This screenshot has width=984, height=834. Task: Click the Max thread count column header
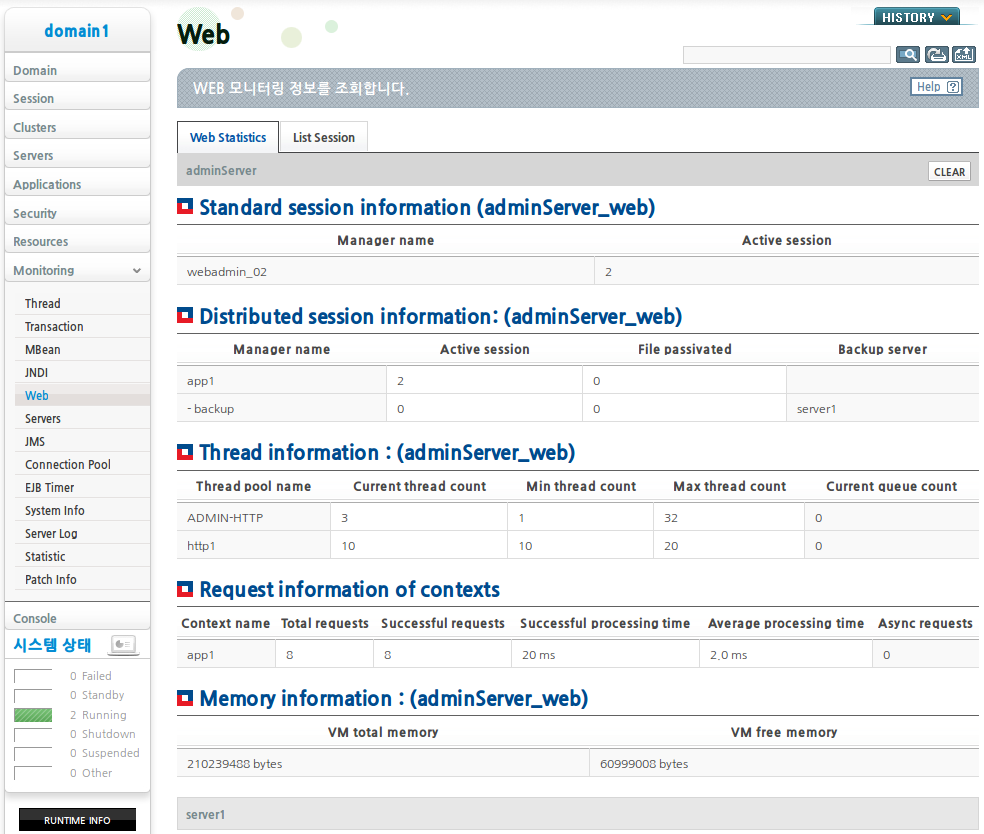pos(729,486)
